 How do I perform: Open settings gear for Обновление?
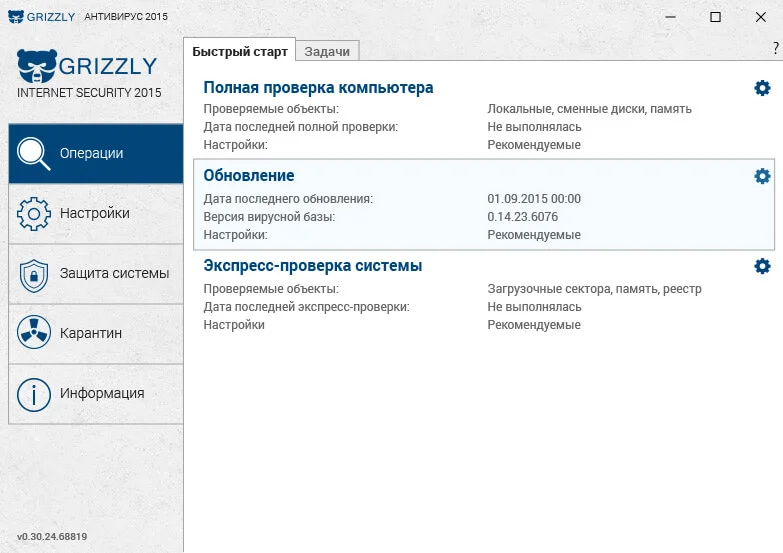tap(762, 176)
